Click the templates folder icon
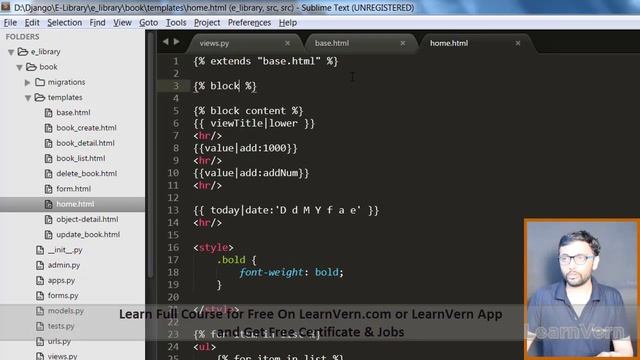Viewport: 640px width, 360px height. [40, 97]
